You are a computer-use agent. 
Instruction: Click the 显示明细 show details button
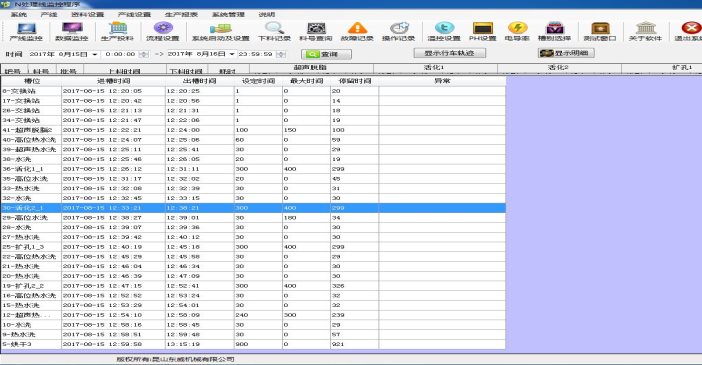(x=566, y=53)
